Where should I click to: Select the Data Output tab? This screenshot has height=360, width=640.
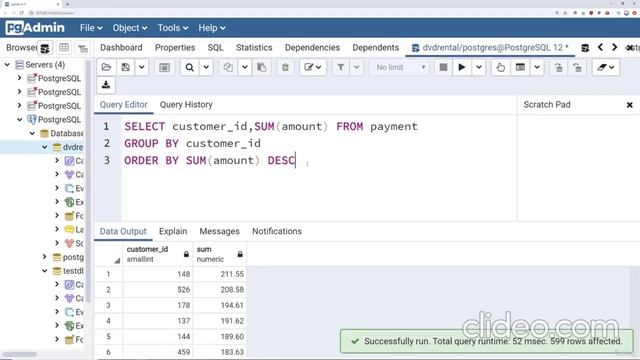123,231
